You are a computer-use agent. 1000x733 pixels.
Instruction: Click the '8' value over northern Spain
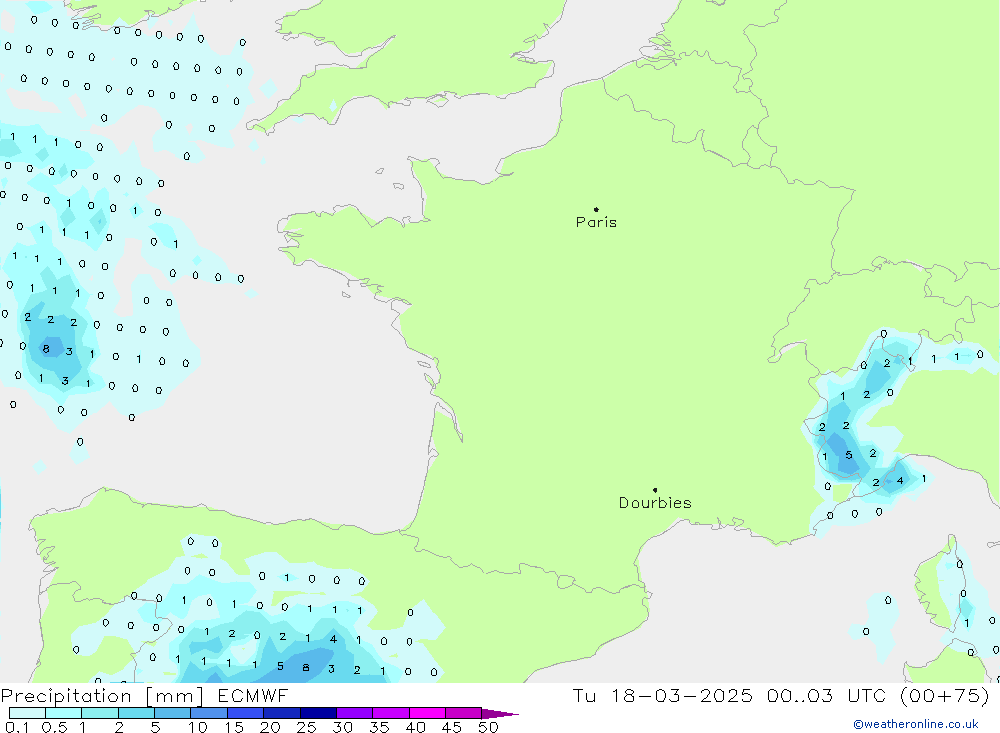305,668
